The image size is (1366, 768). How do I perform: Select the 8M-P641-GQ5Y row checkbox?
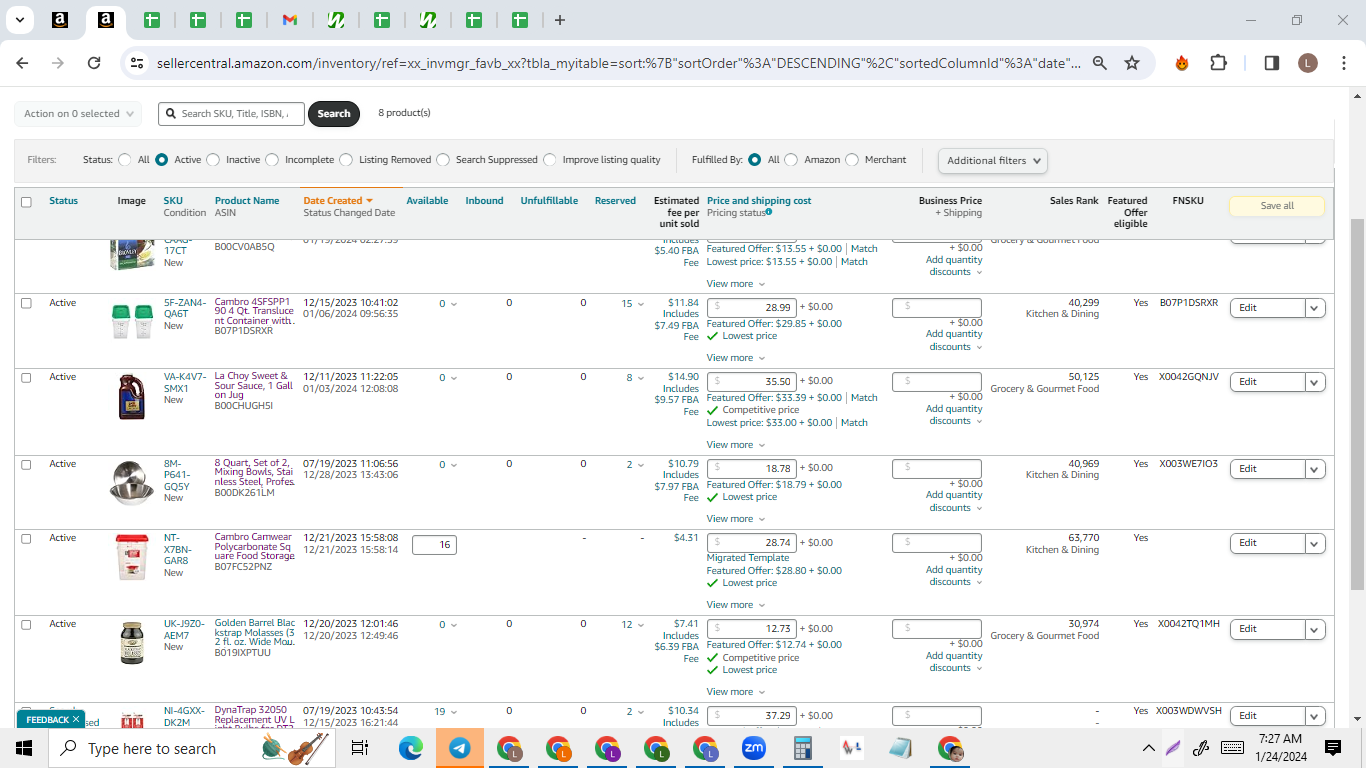click(x=26, y=464)
